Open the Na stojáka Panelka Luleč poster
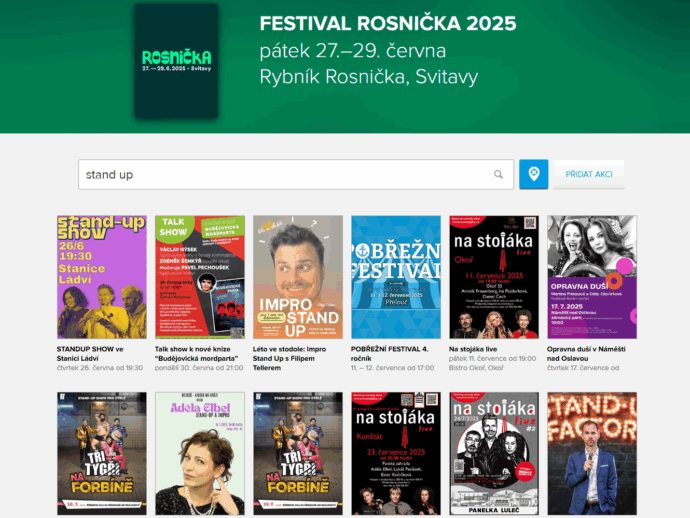 pyautogui.click(x=494, y=453)
